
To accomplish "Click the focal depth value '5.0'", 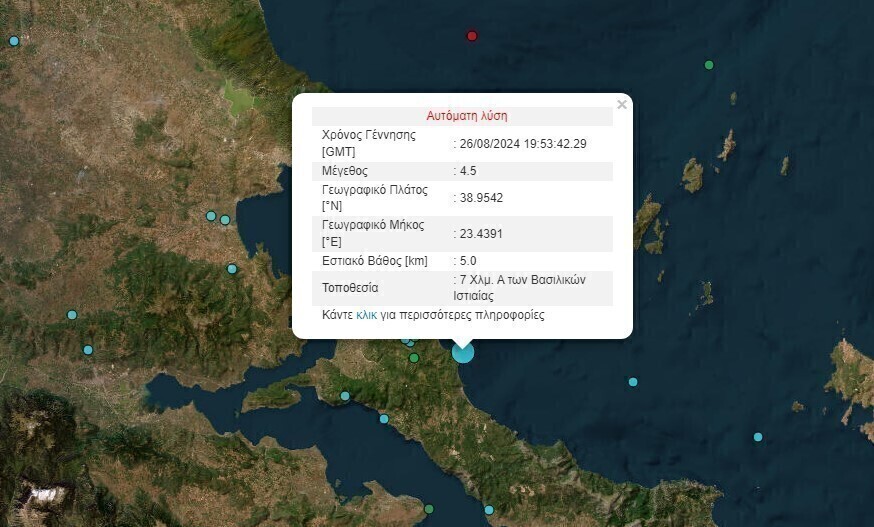I will [468, 261].
